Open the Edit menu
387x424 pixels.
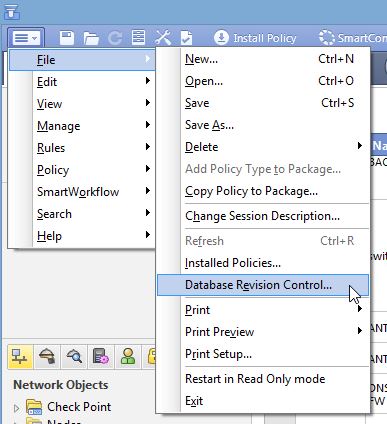click(x=82, y=82)
